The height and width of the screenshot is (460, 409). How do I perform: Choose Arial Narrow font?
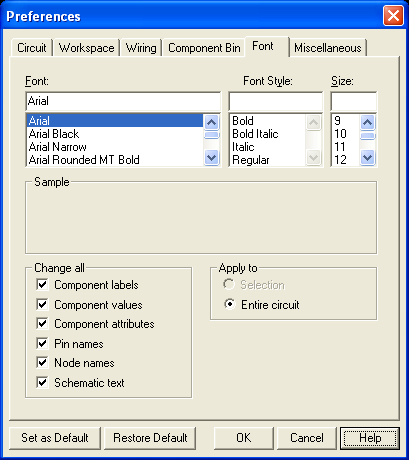click(x=115, y=147)
